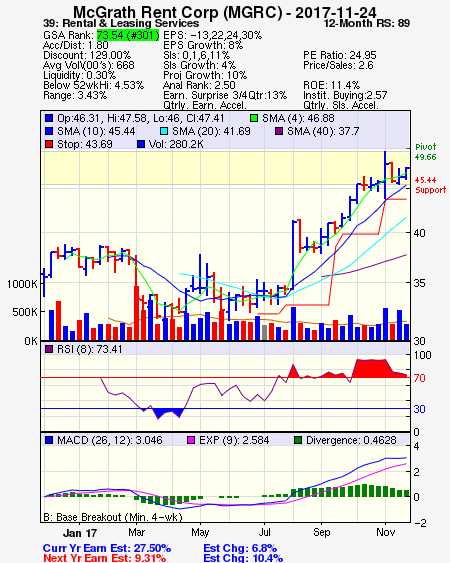Click the purple RSI (8) legend swatch
Image resolution: width=450 pixels, height=563 pixels.
[x=49, y=349]
